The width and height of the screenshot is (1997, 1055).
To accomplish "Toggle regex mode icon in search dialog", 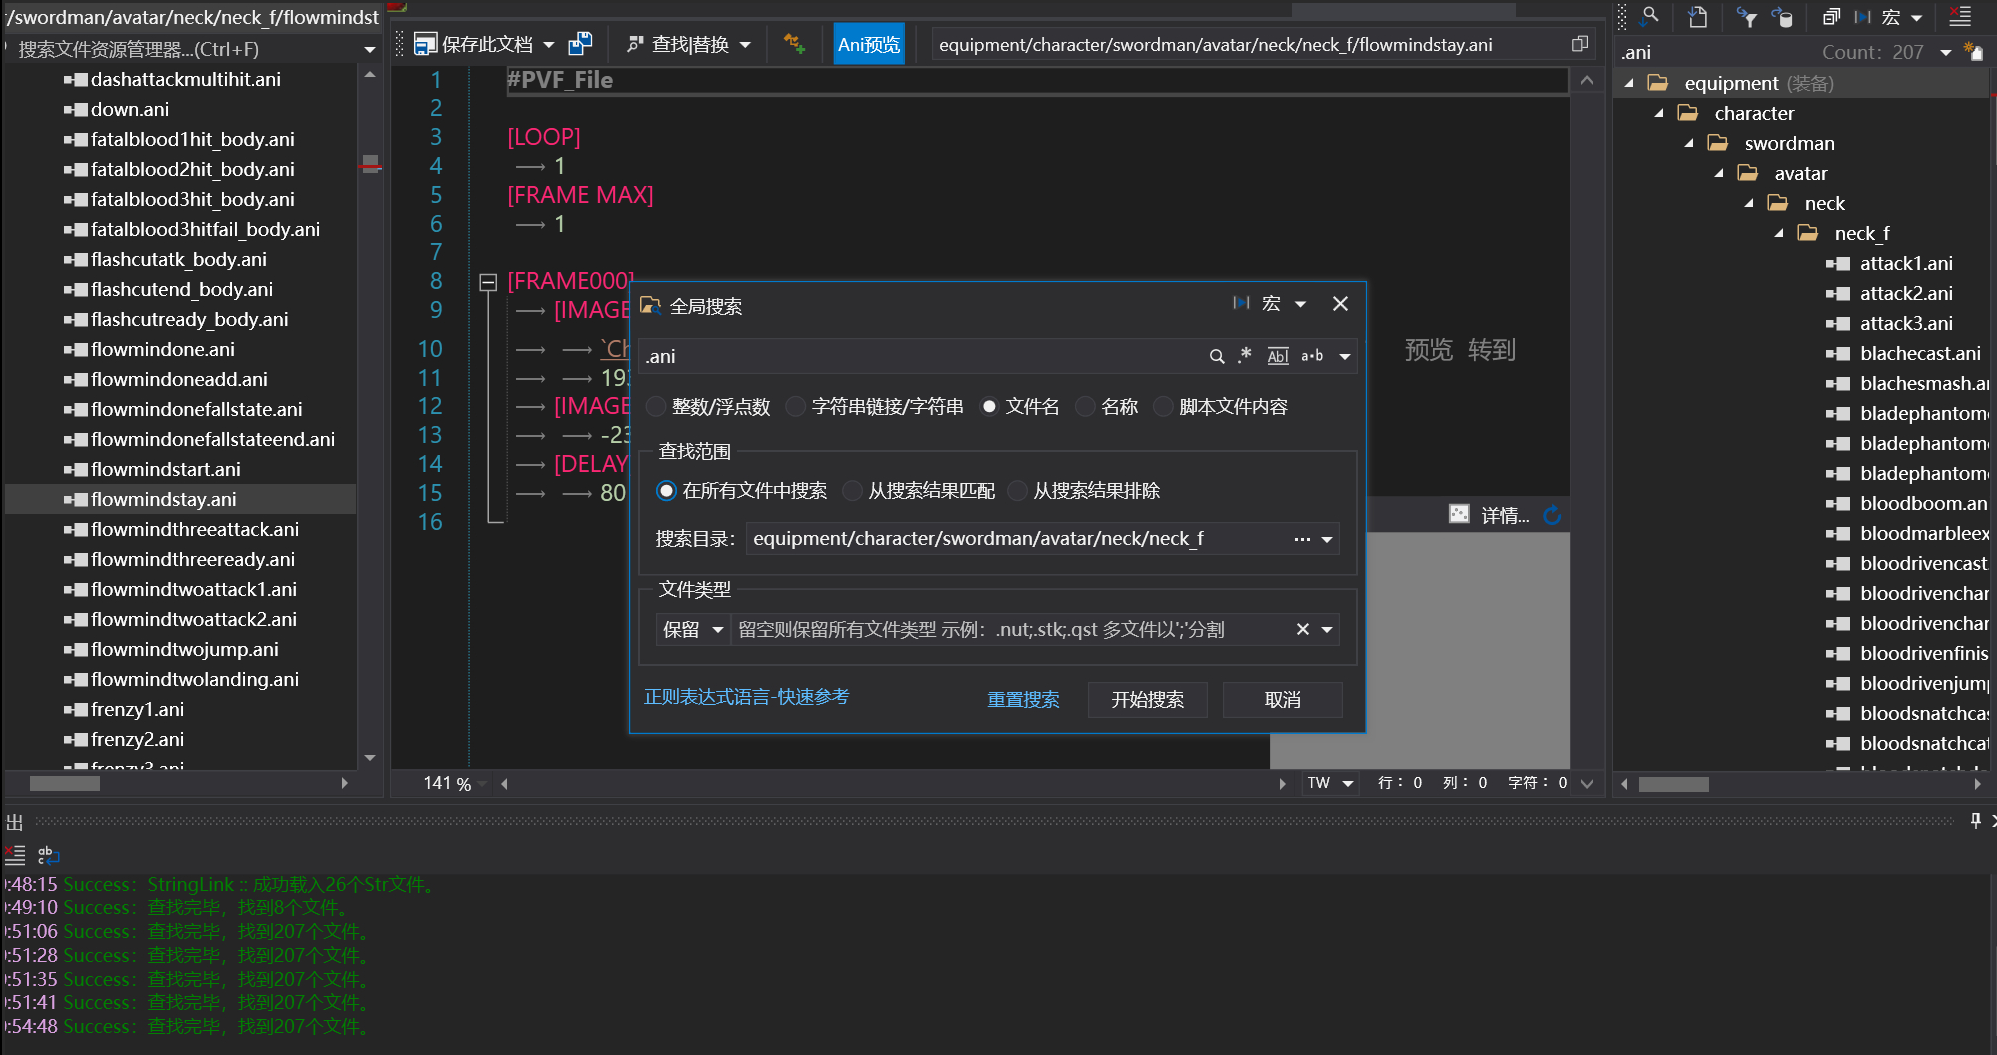I will click(x=1244, y=356).
